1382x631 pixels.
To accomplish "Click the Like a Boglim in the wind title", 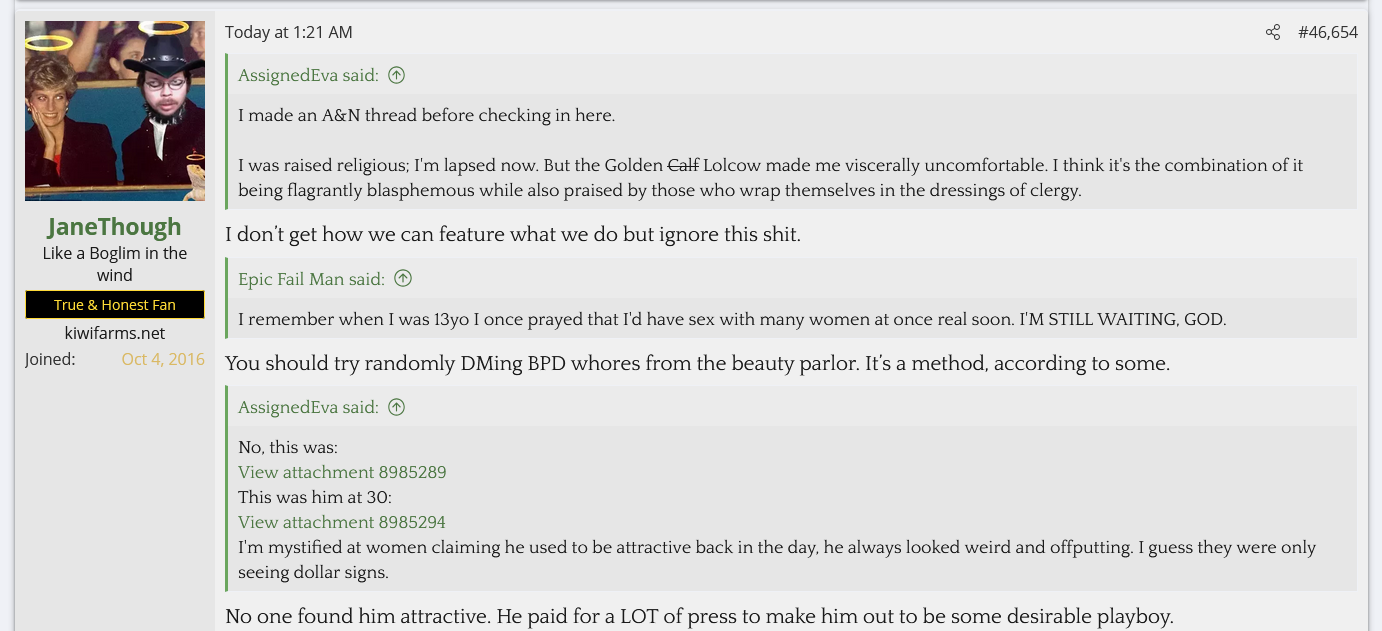I will point(115,264).
